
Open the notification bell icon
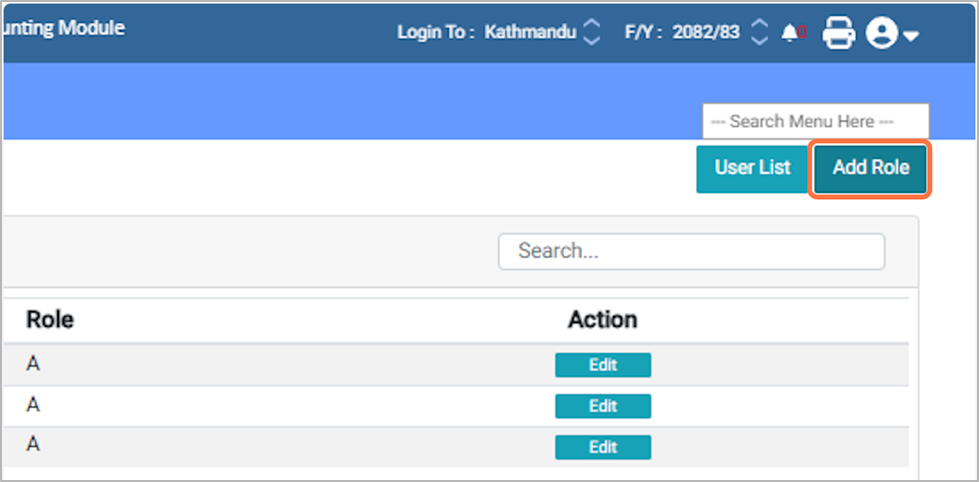(x=790, y=33)
